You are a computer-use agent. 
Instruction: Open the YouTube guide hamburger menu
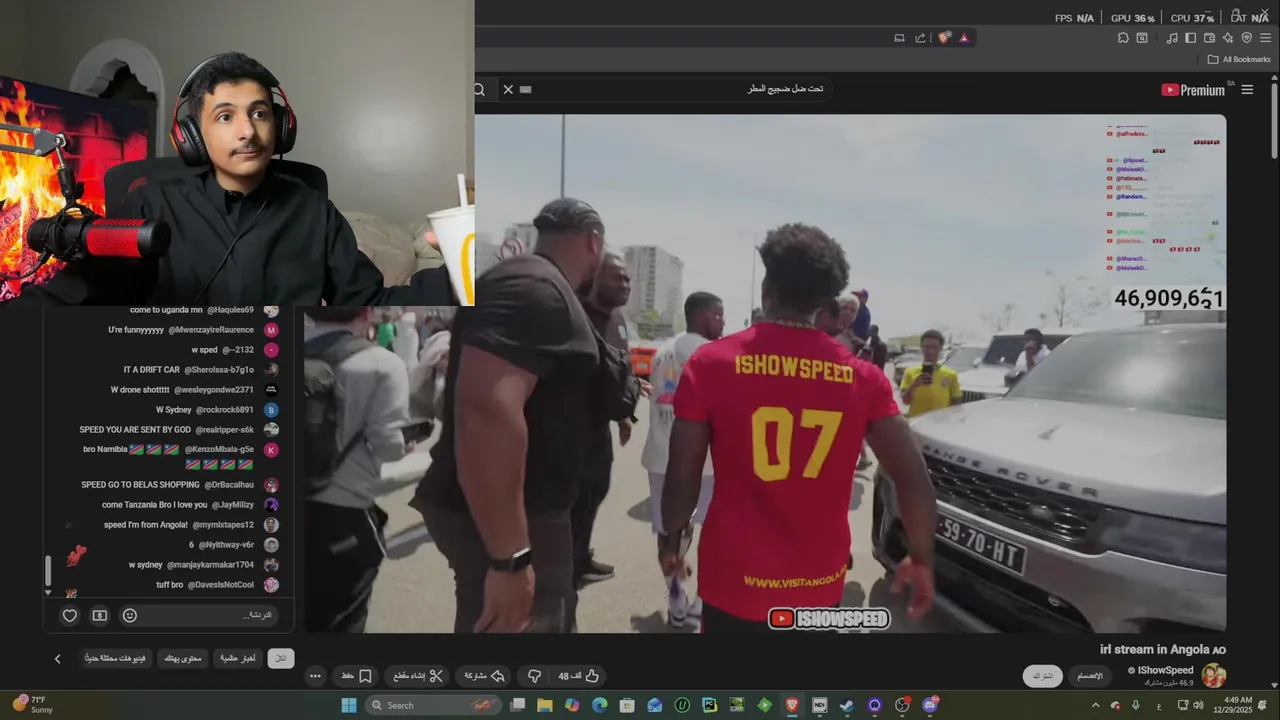(1247, 90)
